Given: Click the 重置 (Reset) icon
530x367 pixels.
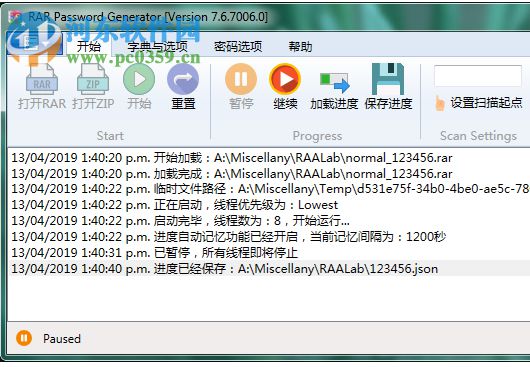Looking at the screenshot, I should click(183, 79).
